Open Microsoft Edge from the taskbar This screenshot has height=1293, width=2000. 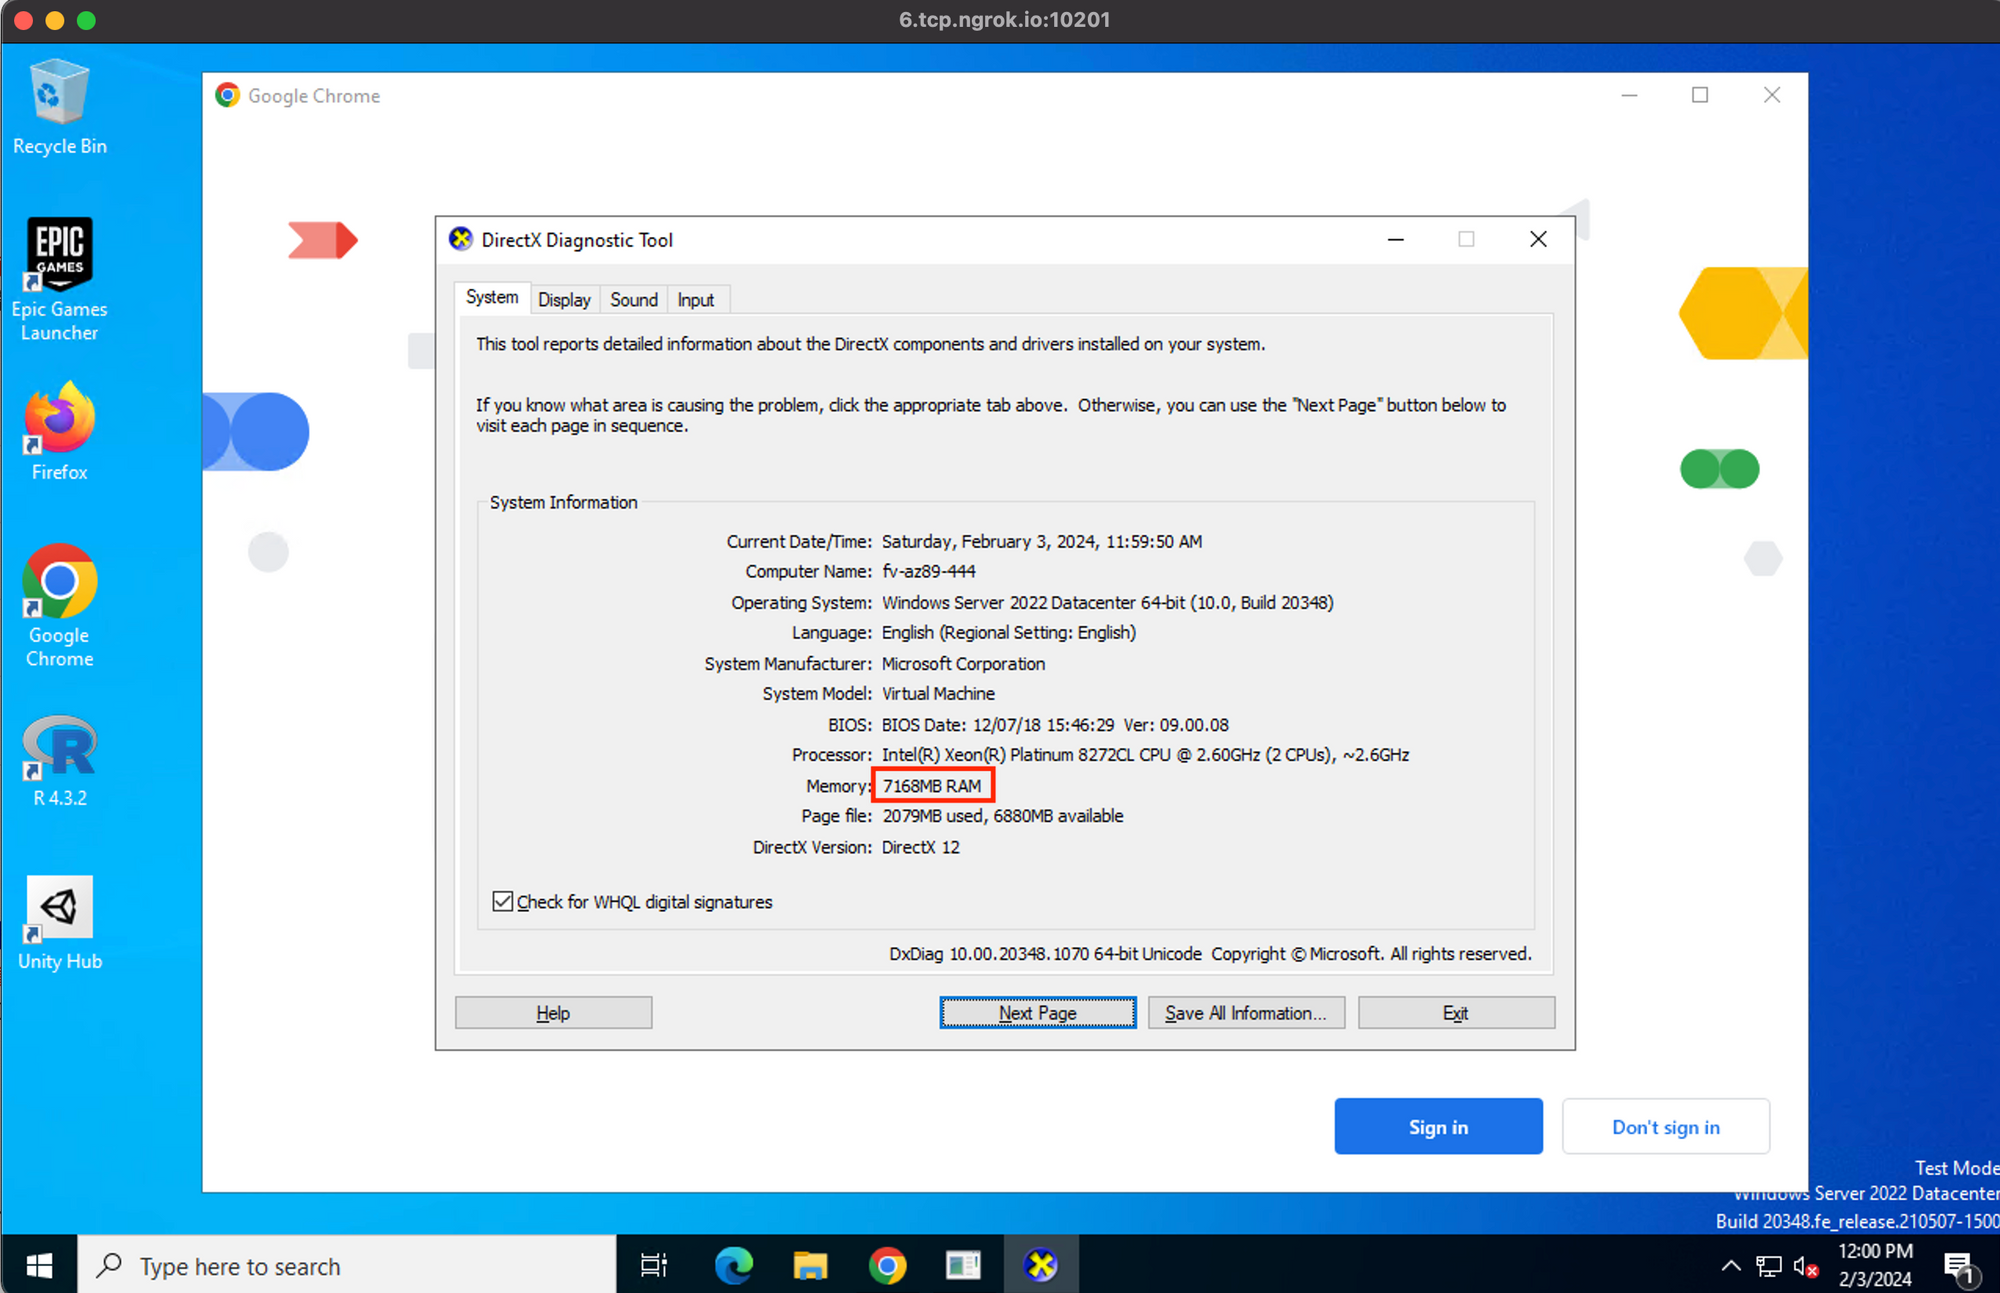733,1266
